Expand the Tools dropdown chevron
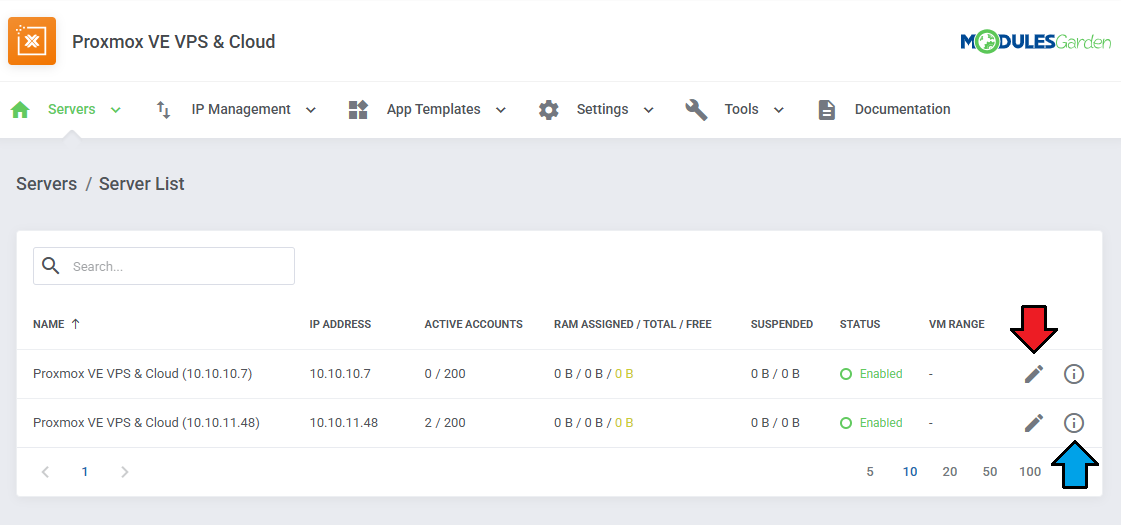Screen dimensions: 1121x525 [779, 110]
